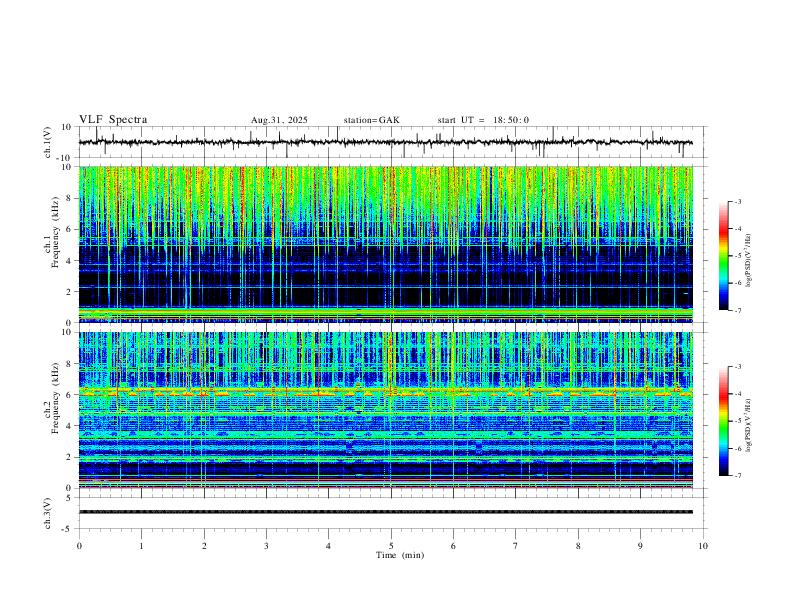Click the time axis tick label 10

click(703, 546)
